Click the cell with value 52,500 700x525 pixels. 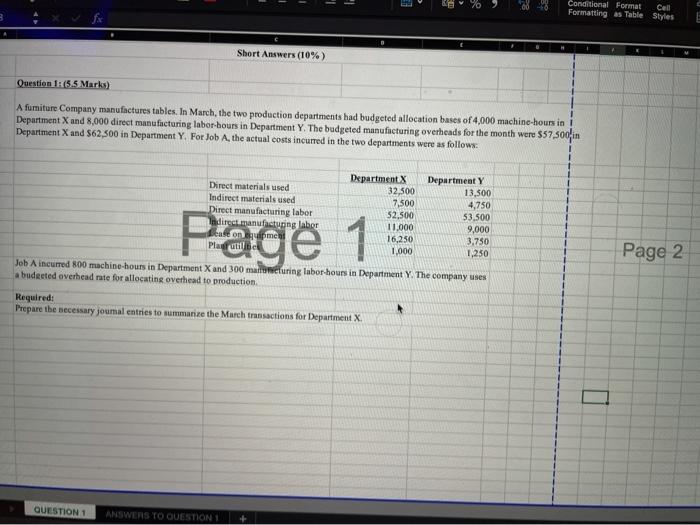400,215
